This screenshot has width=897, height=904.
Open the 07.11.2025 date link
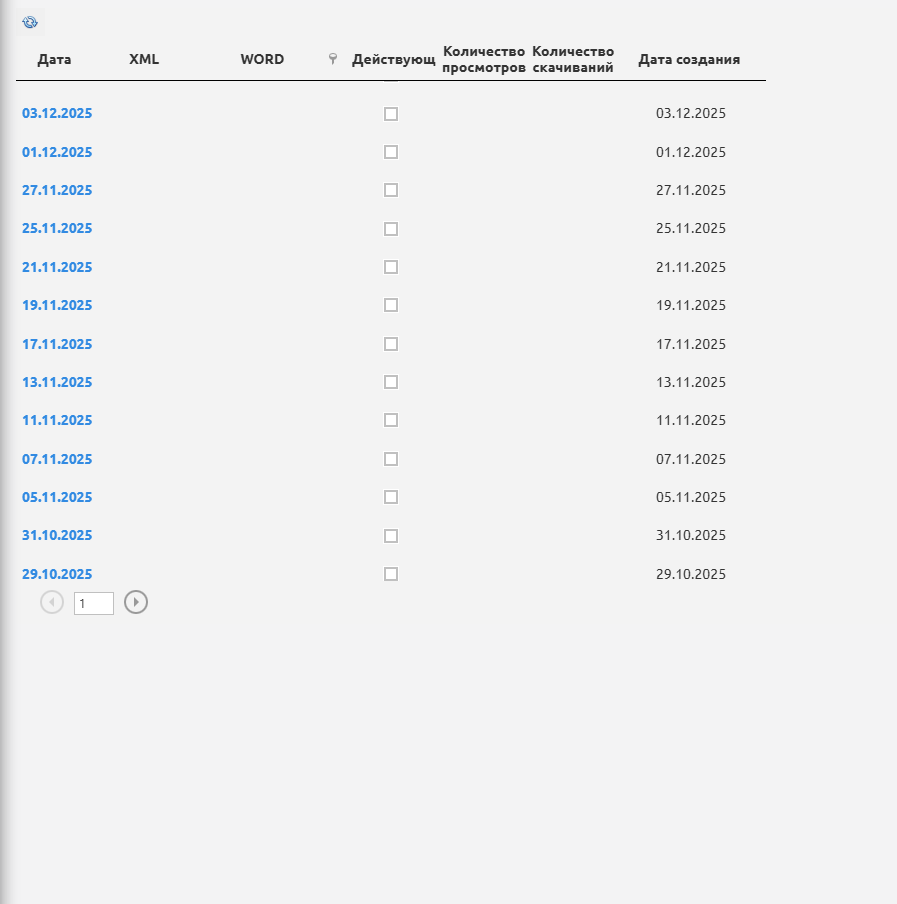[x=57, y=459]
